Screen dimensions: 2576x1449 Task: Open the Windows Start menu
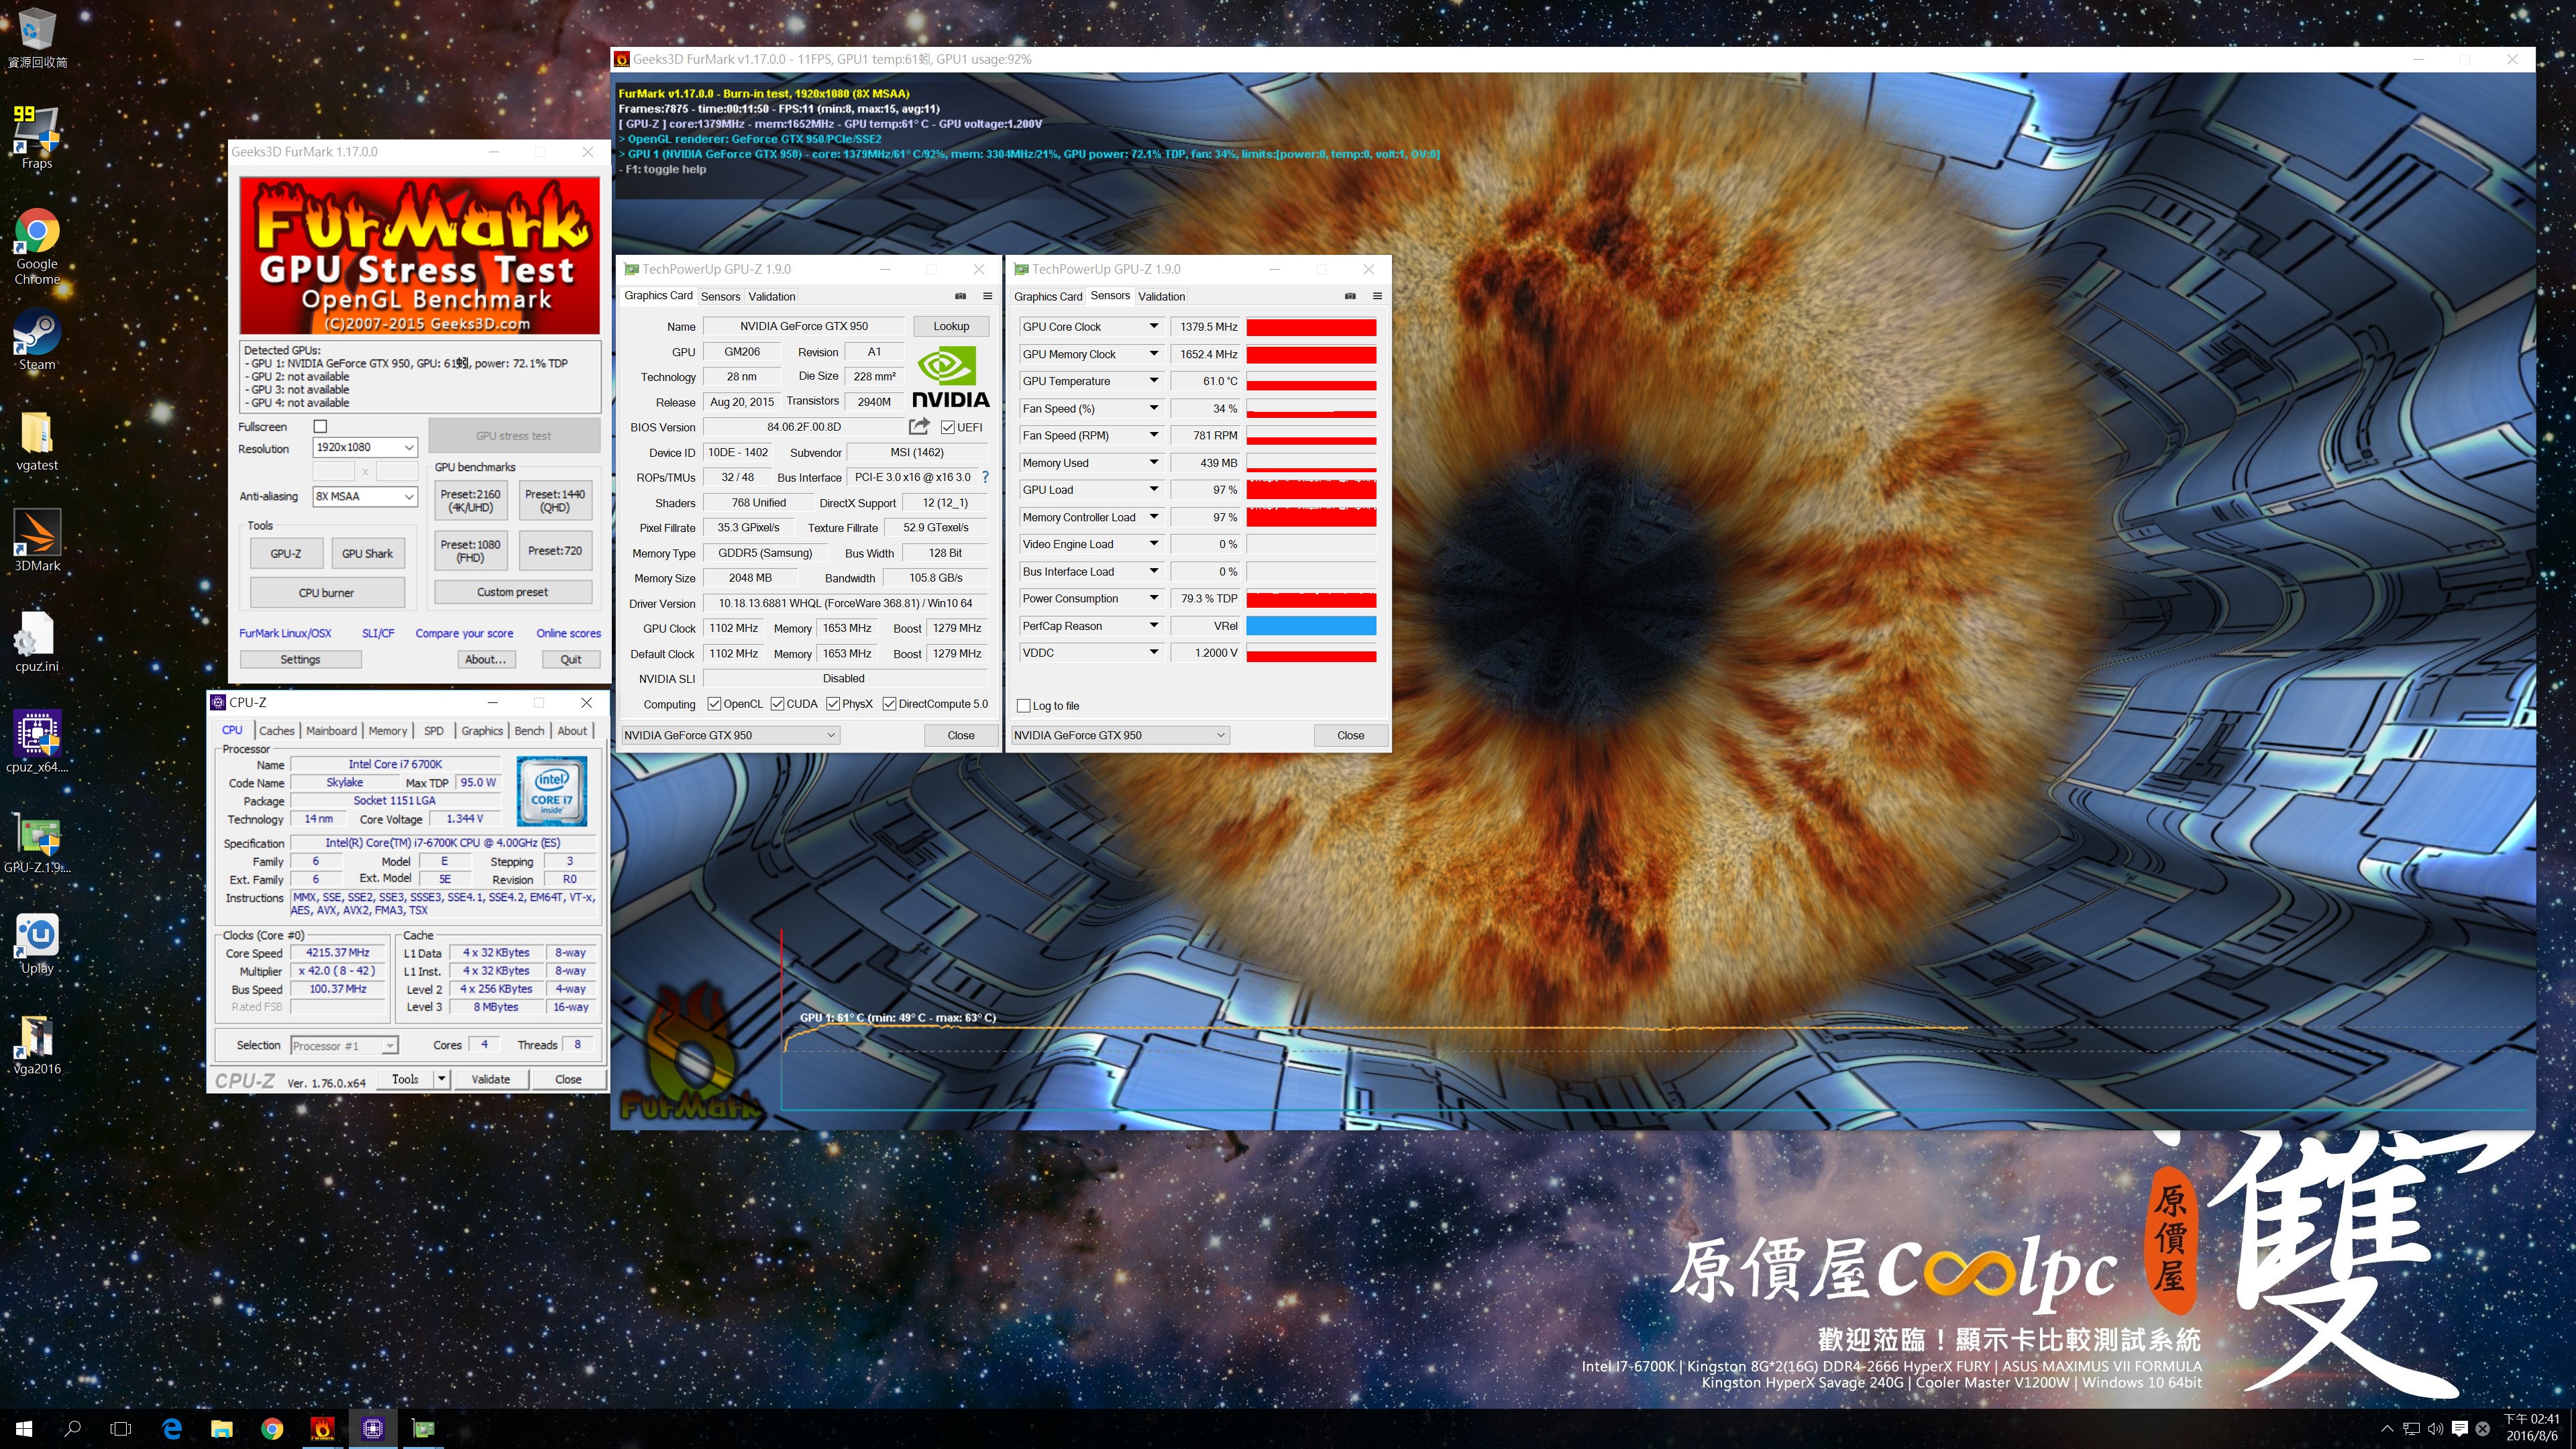pos(24,1429)
